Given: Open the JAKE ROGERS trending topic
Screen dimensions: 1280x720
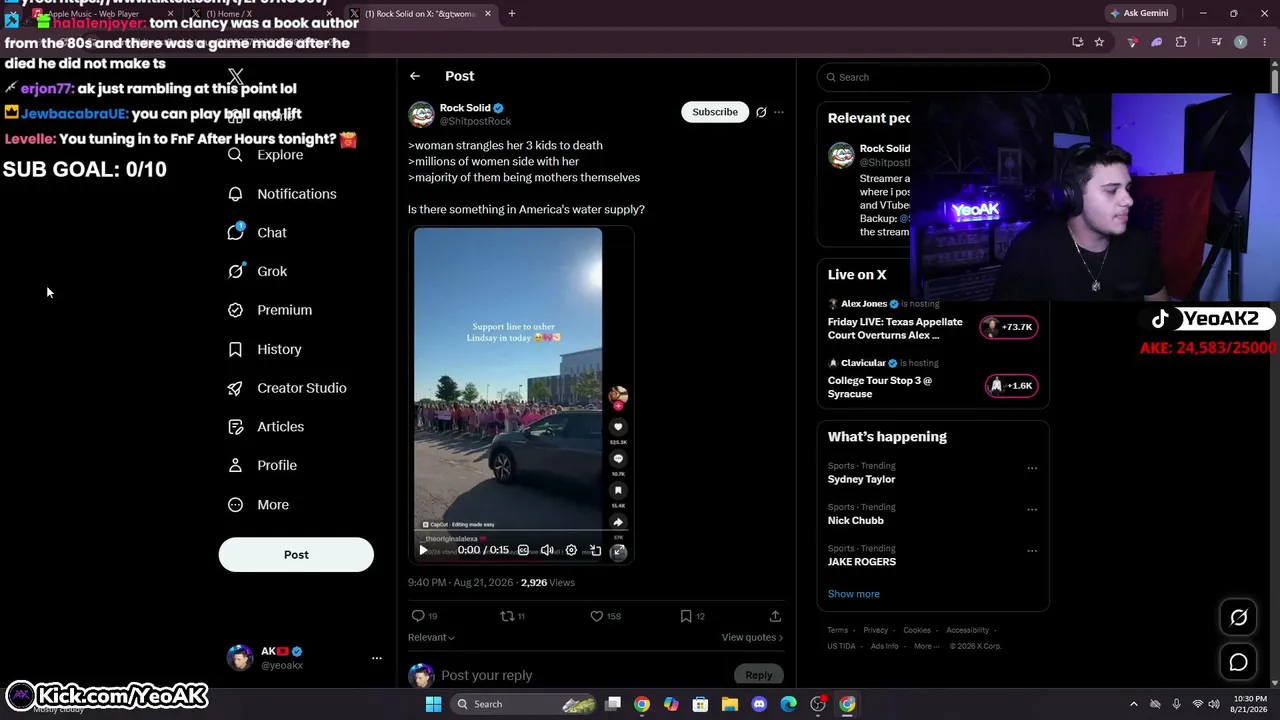Looking at the screenshot, I should pos(862,562).
